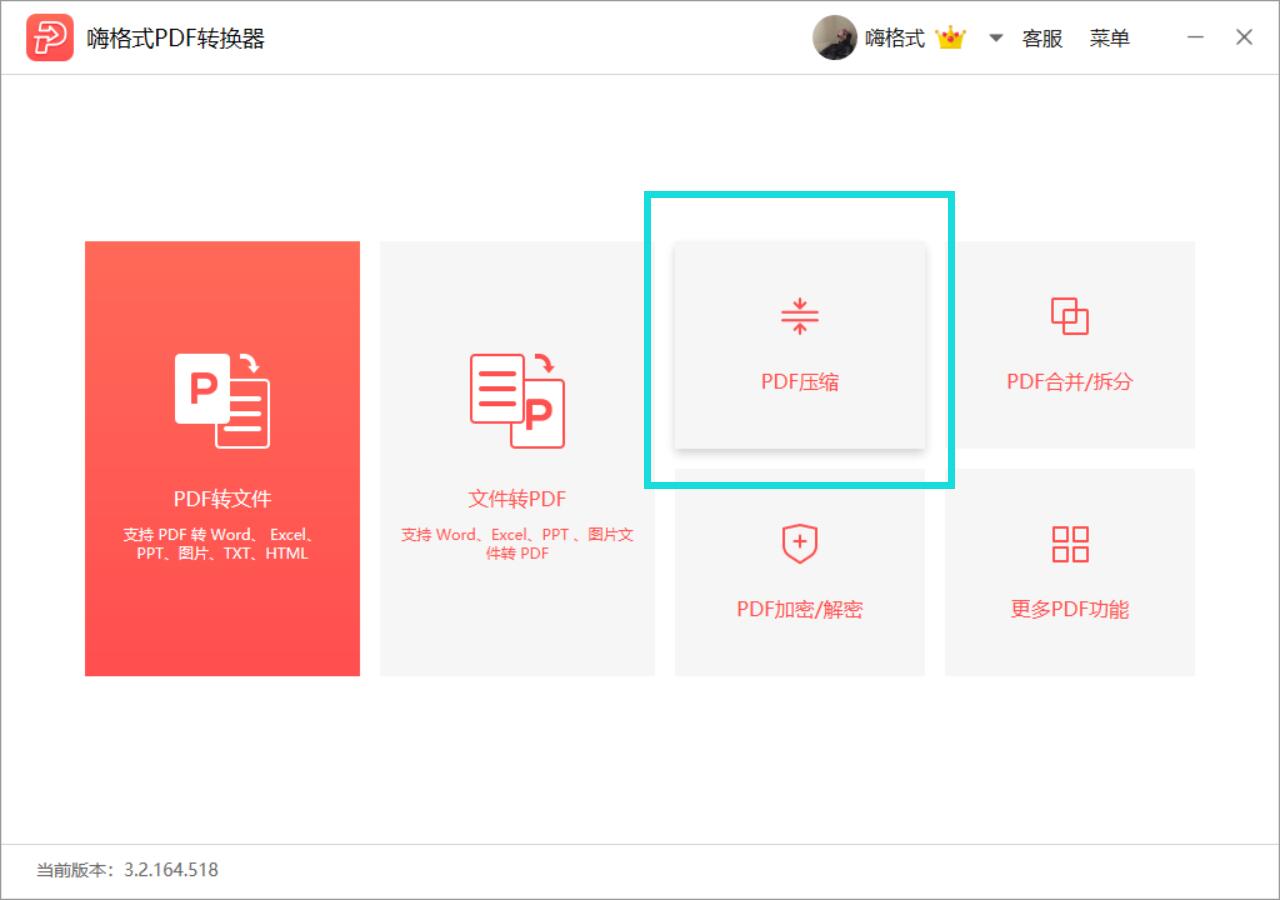This screenshot has height=900, width=1280.
Task: Open the 客服 customer service link
Action: click(x=1042, y=38)
